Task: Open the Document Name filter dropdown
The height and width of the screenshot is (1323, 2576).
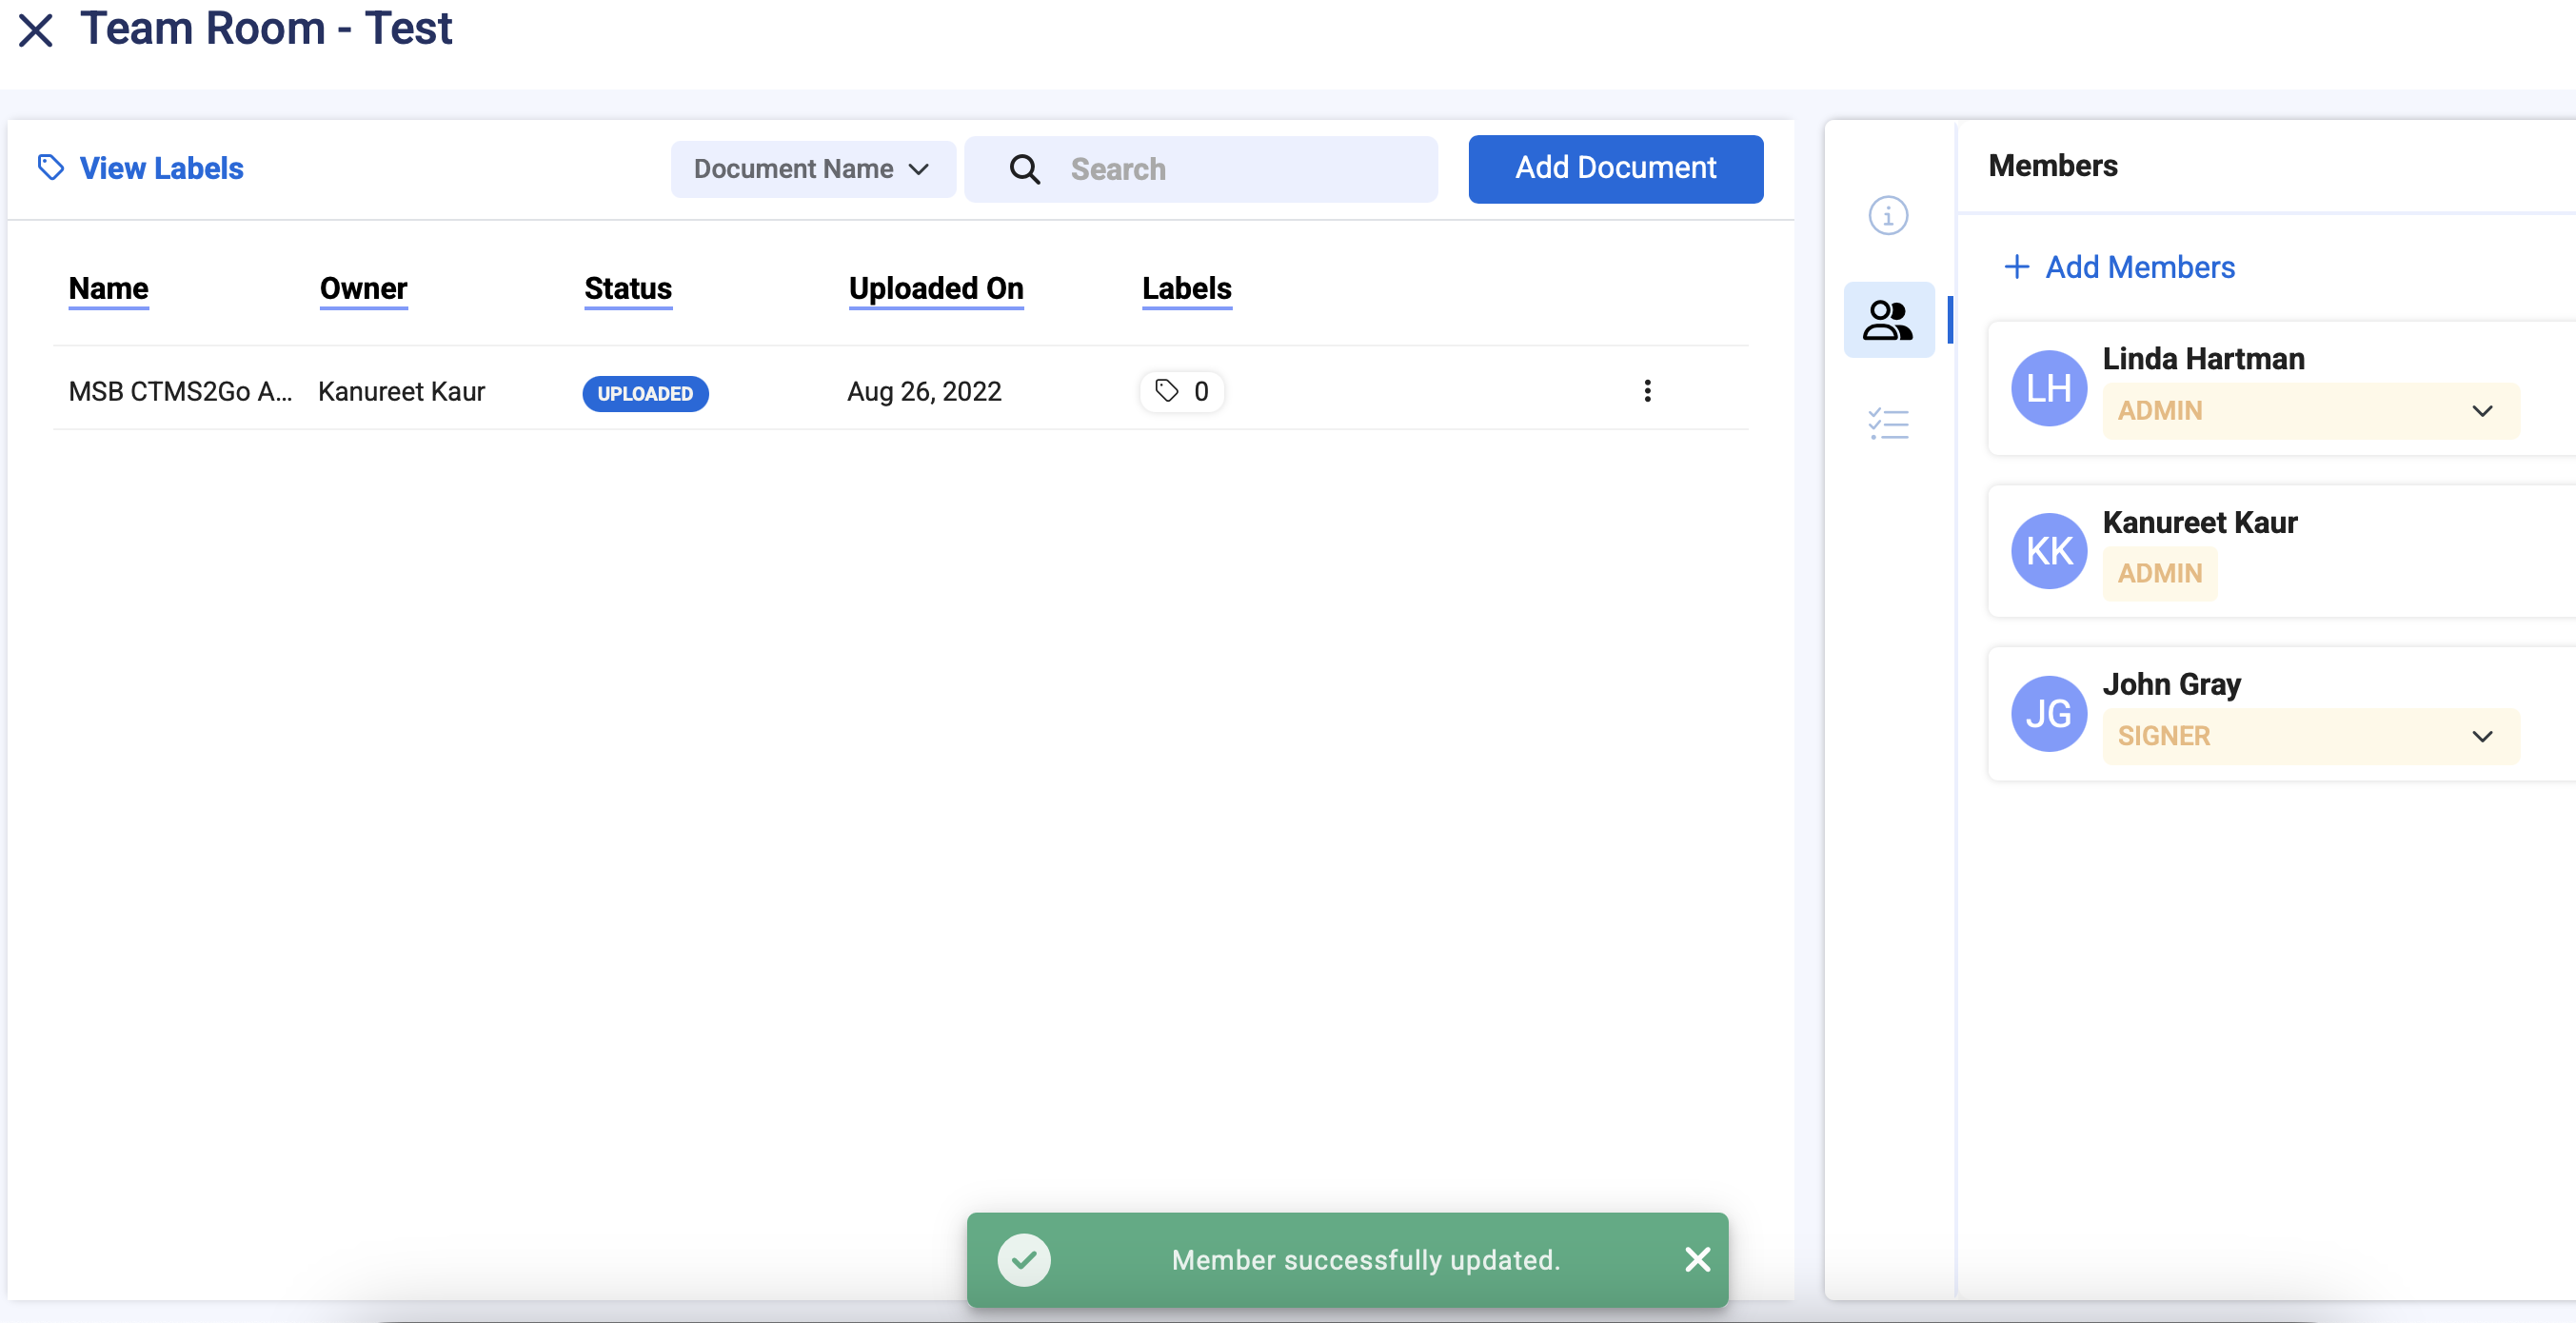Action: click(x=812, y=169)
